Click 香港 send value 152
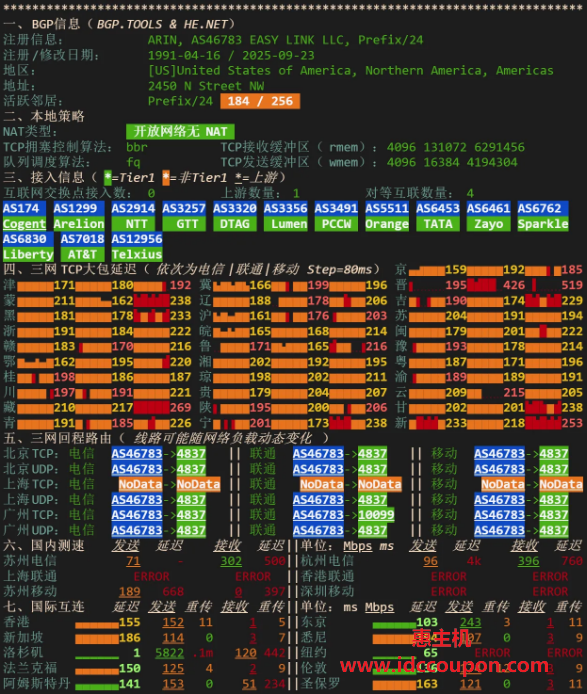Viewport: 587px width, 694px height. click(x=173, y=622)
